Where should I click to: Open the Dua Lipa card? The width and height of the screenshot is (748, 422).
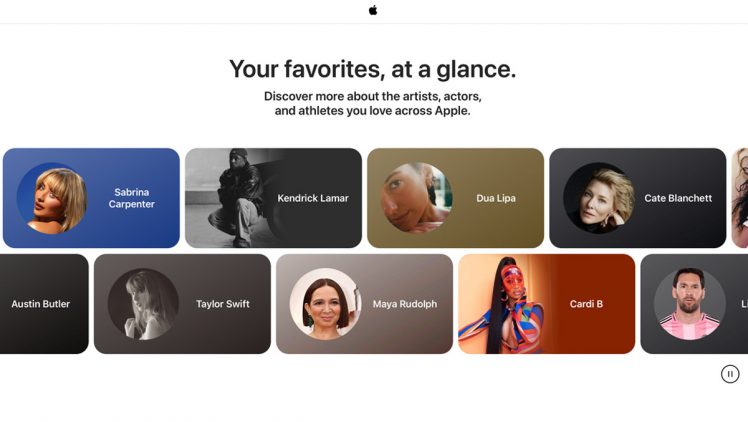coord(456,198)
